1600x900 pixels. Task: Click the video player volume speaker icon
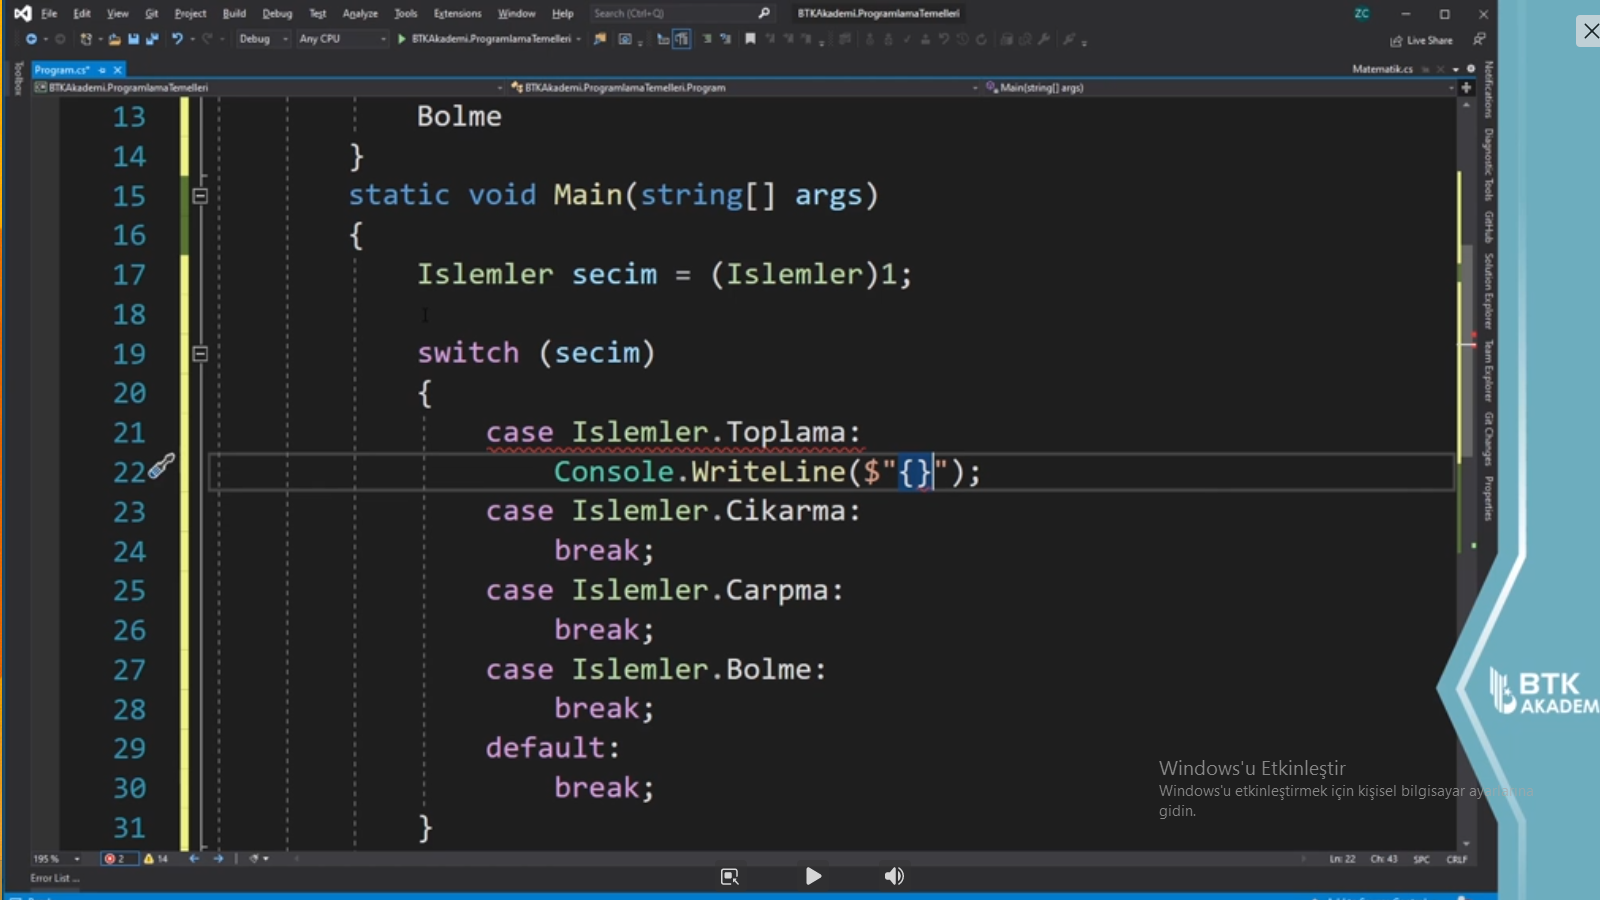(894, 876)
